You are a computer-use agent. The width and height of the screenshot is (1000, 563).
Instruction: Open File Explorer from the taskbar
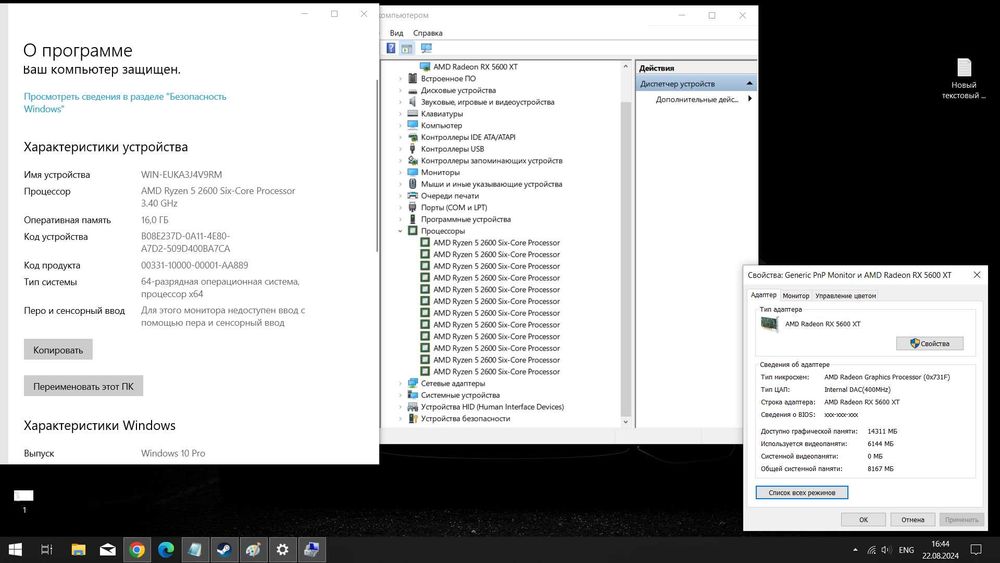point(78,549)
